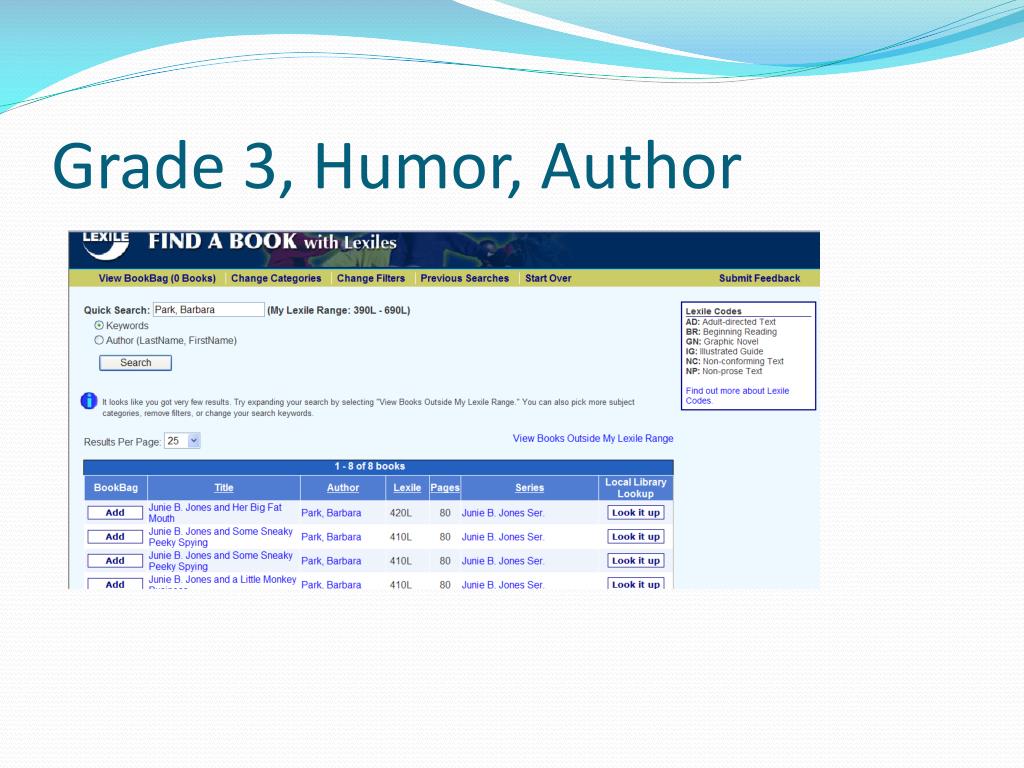Open the Junie B. Jones and Her Big Fat Mouth title
The image size is (1024, 768).
click(215, 513)
